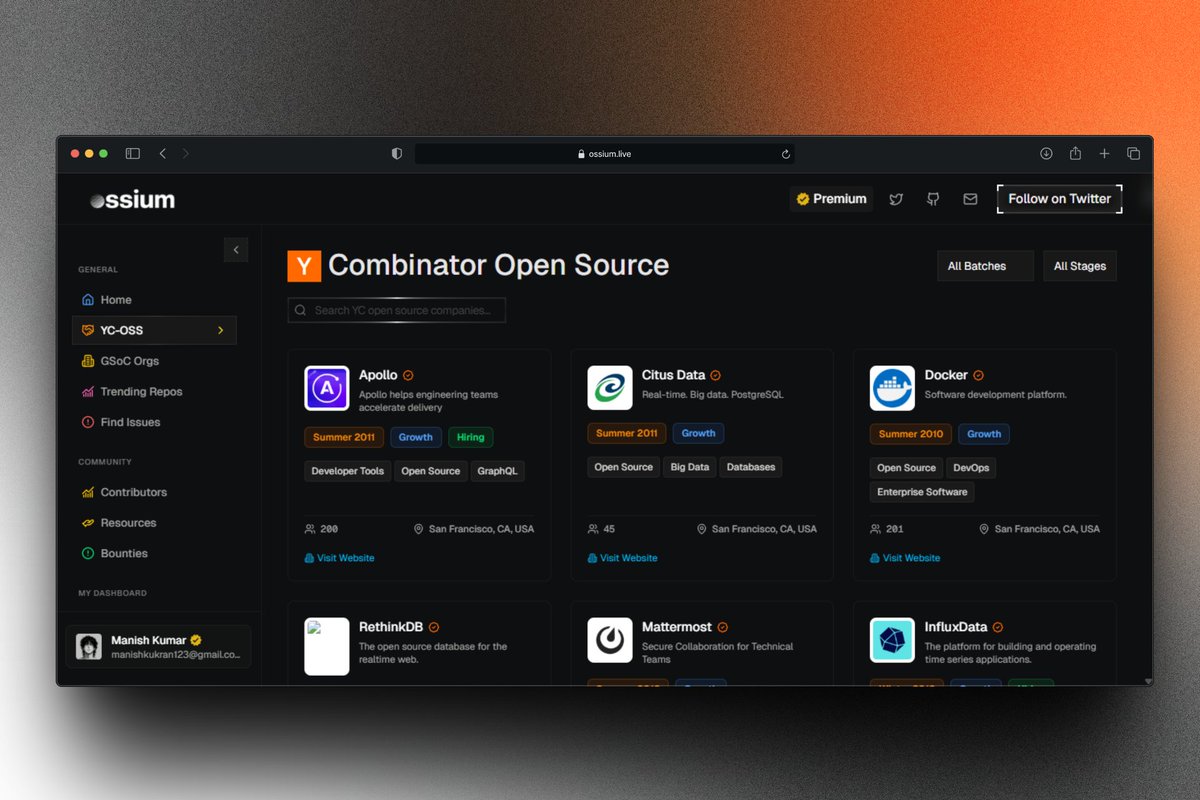Click the verified badge next to Apollo
The width and height of the screenshot is (1200, 800).
point(408,375)
